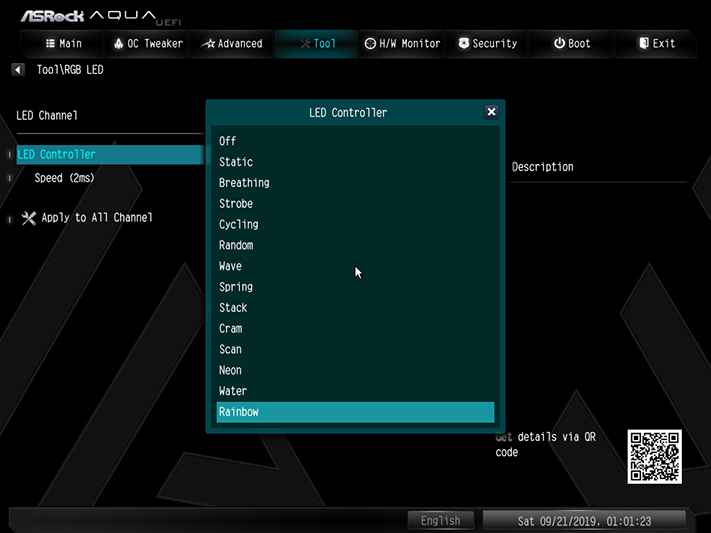The height and width of the screenshot is (533, 711).
Task: Choose the Random LED mode
Action: (355, 245)
